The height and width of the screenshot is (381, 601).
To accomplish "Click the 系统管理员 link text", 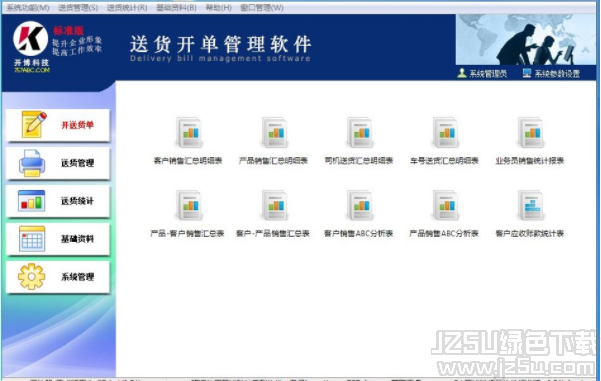I will coord(488,74).
